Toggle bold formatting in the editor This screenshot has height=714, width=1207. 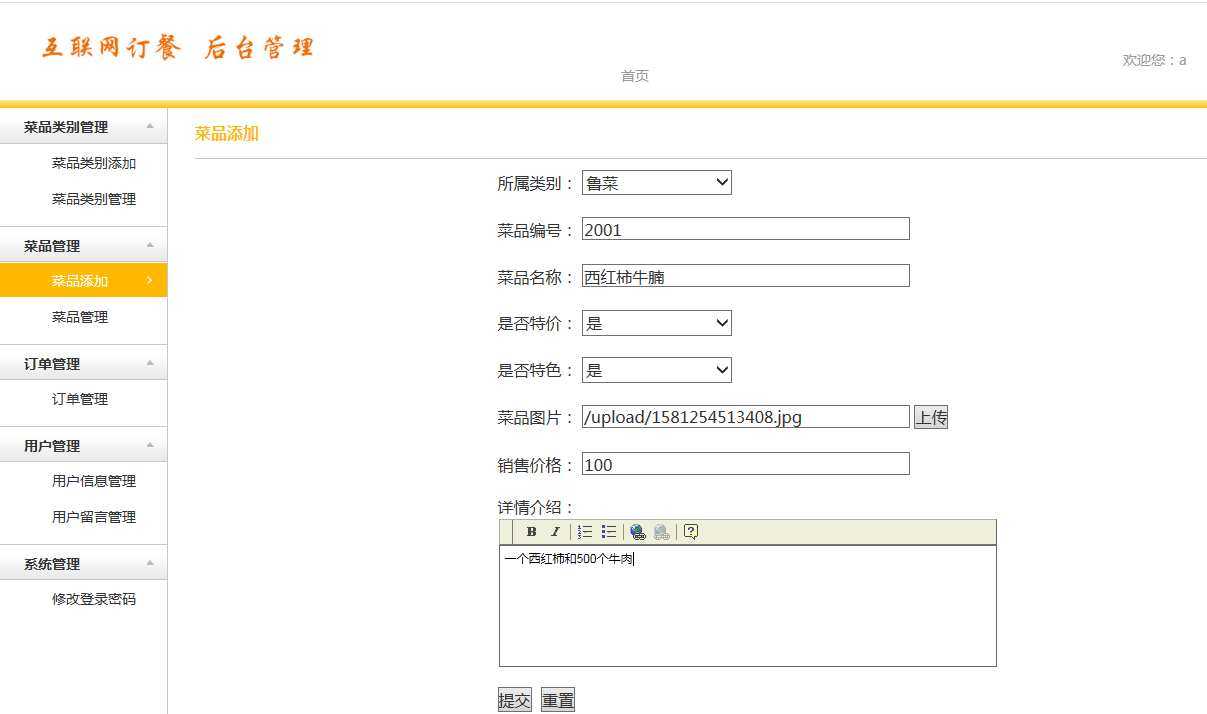(x=532, y=532)
